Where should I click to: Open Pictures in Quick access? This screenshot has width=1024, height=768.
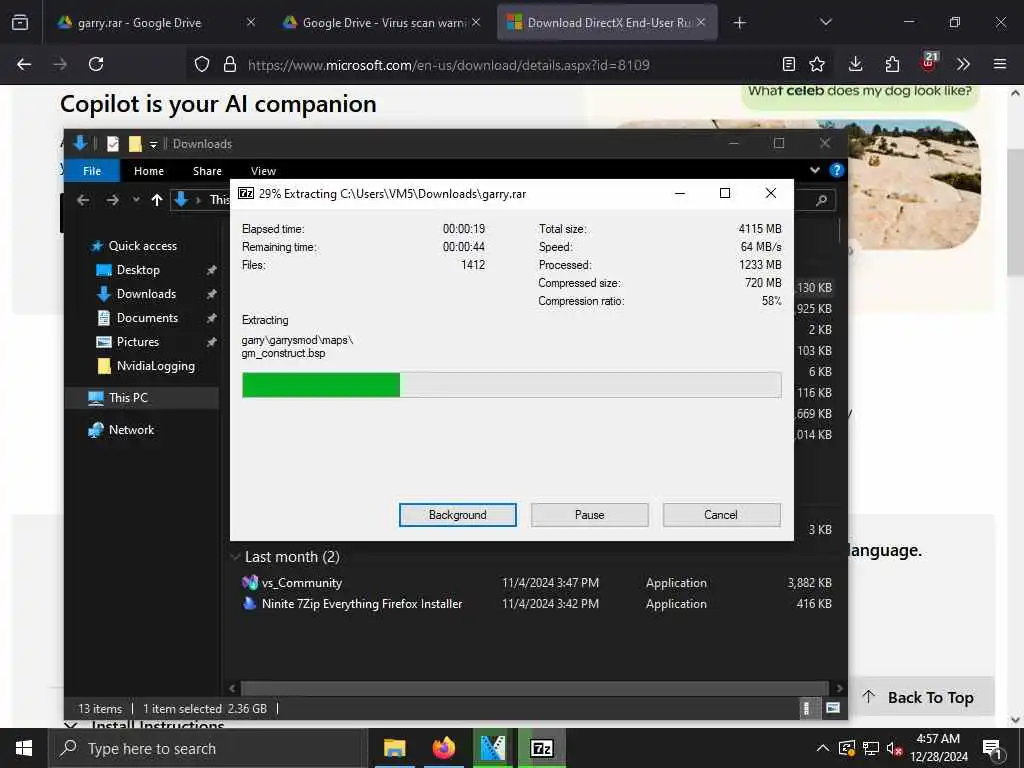137,342
